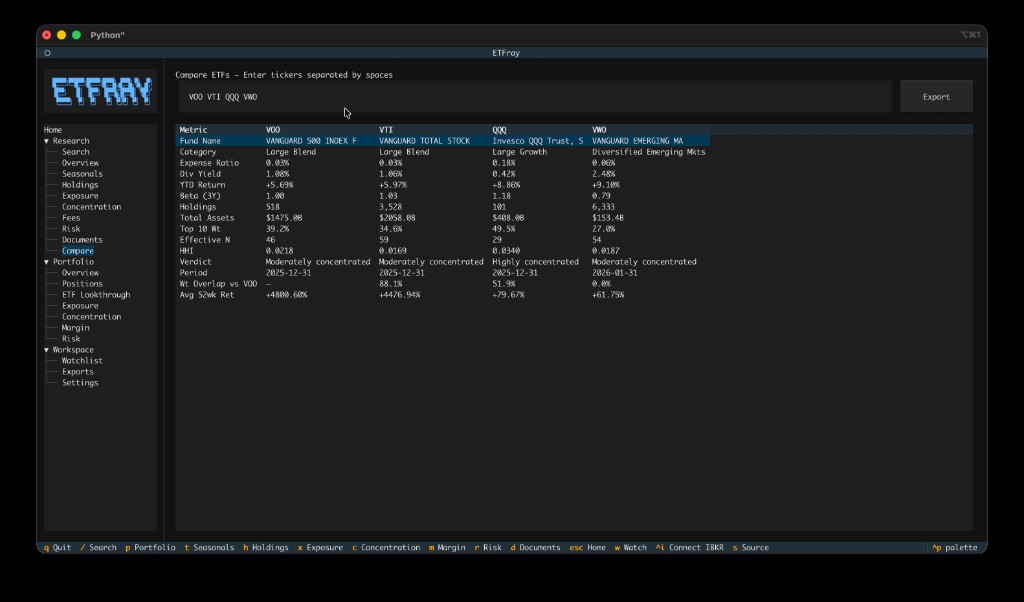Image resolution: width=1024 pixels, height=602 pixels.
Task: Select the YTD Return row label
Action: click(202, 185)
